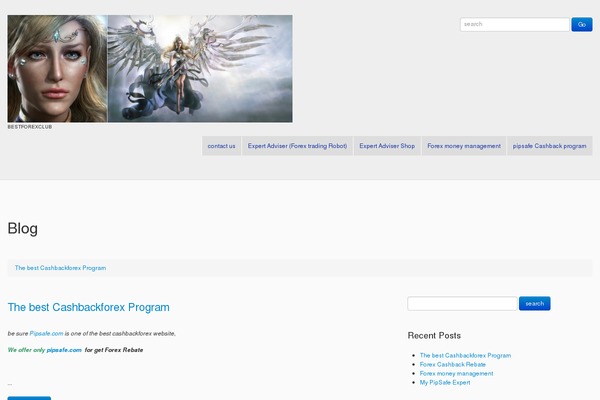Open Forex money management menu item
The image size is (600, 400).
464,146
